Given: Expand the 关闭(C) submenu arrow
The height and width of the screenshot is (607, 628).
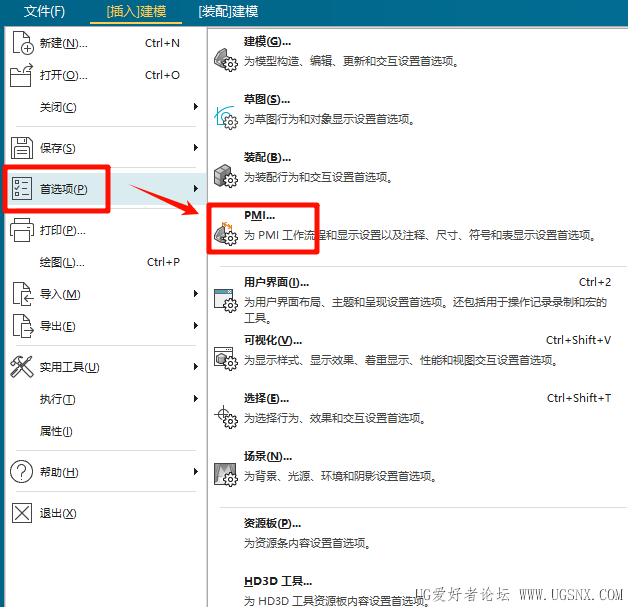Looking at the screenshot, I should 195,107.
